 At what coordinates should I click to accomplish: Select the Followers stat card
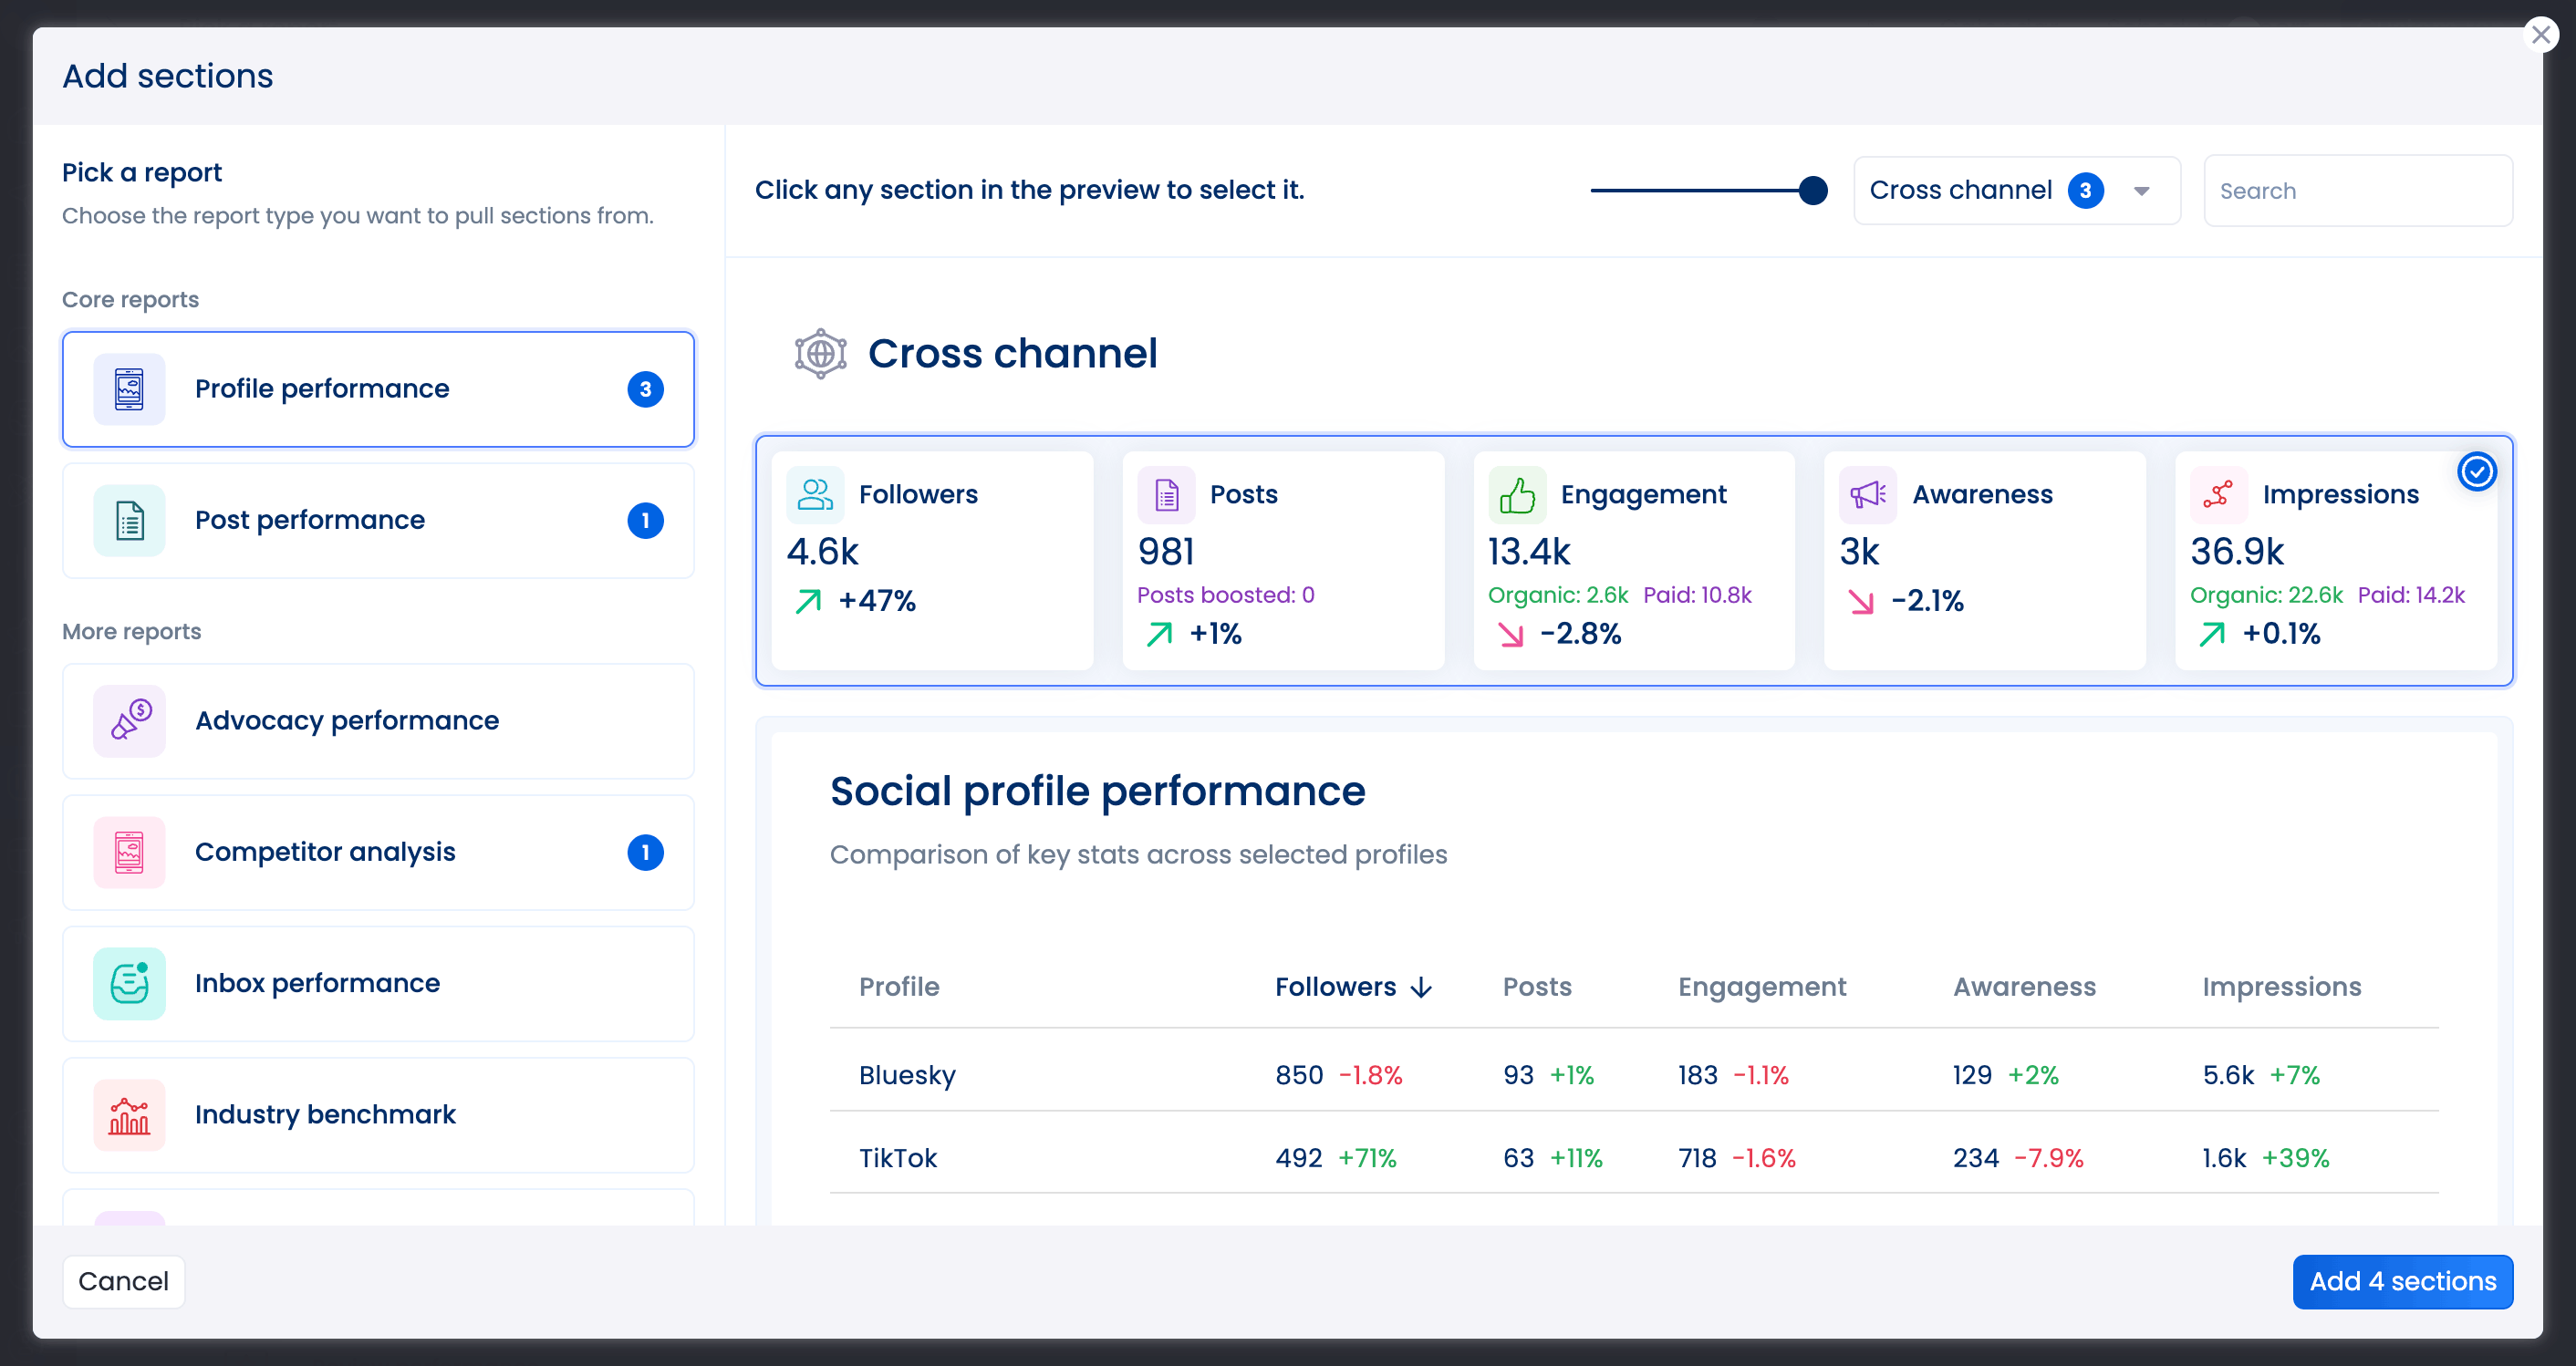(x=932, y=560)
